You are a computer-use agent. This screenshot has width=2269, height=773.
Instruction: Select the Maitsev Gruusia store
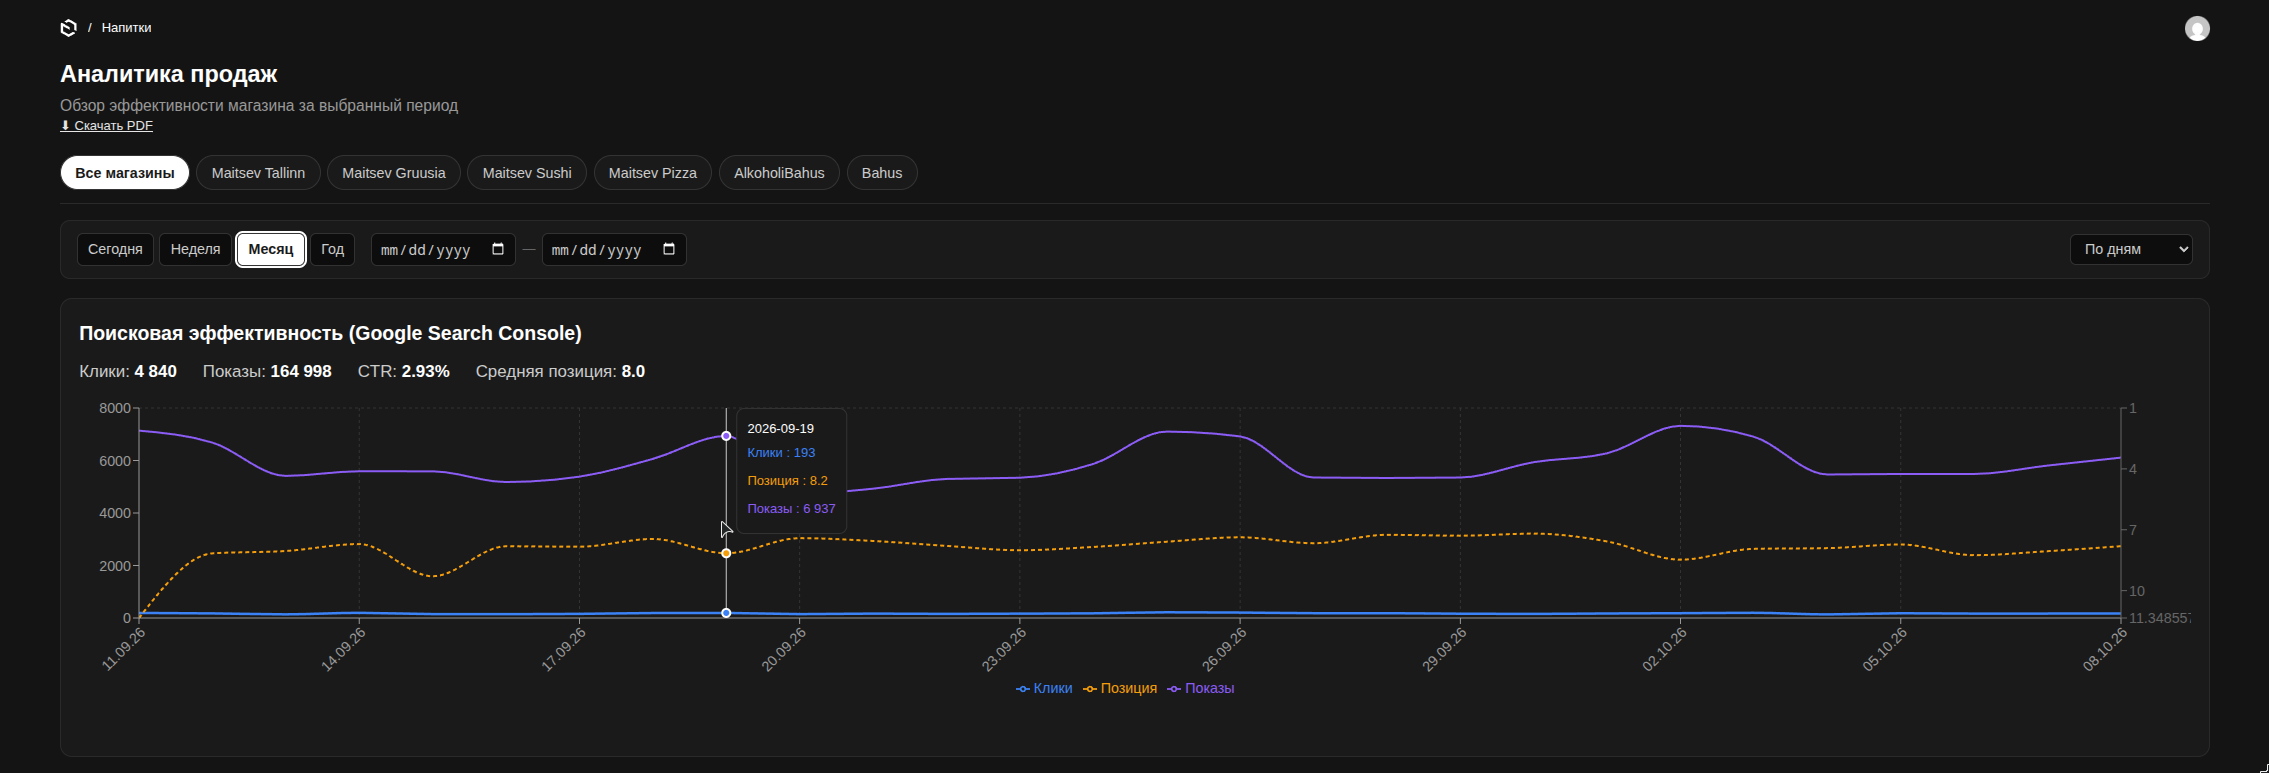coord(394,173)
